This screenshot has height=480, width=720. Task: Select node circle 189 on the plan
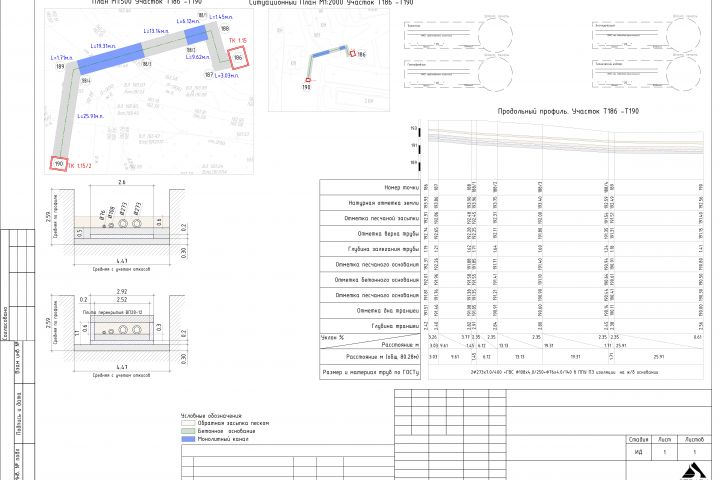[x=60, y=67]
